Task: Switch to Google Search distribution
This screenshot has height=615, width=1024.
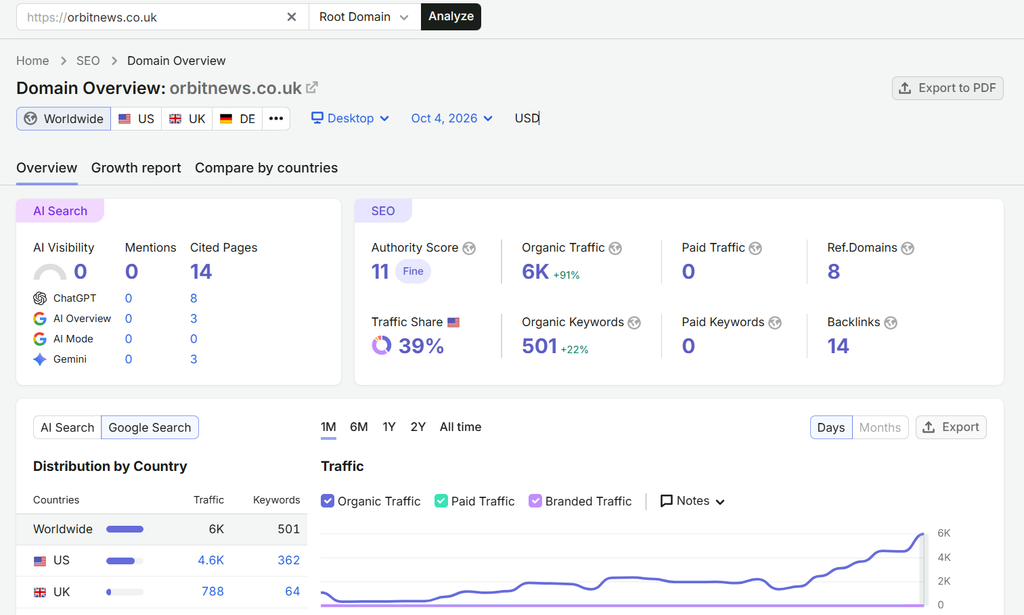Action: [150, 428]
